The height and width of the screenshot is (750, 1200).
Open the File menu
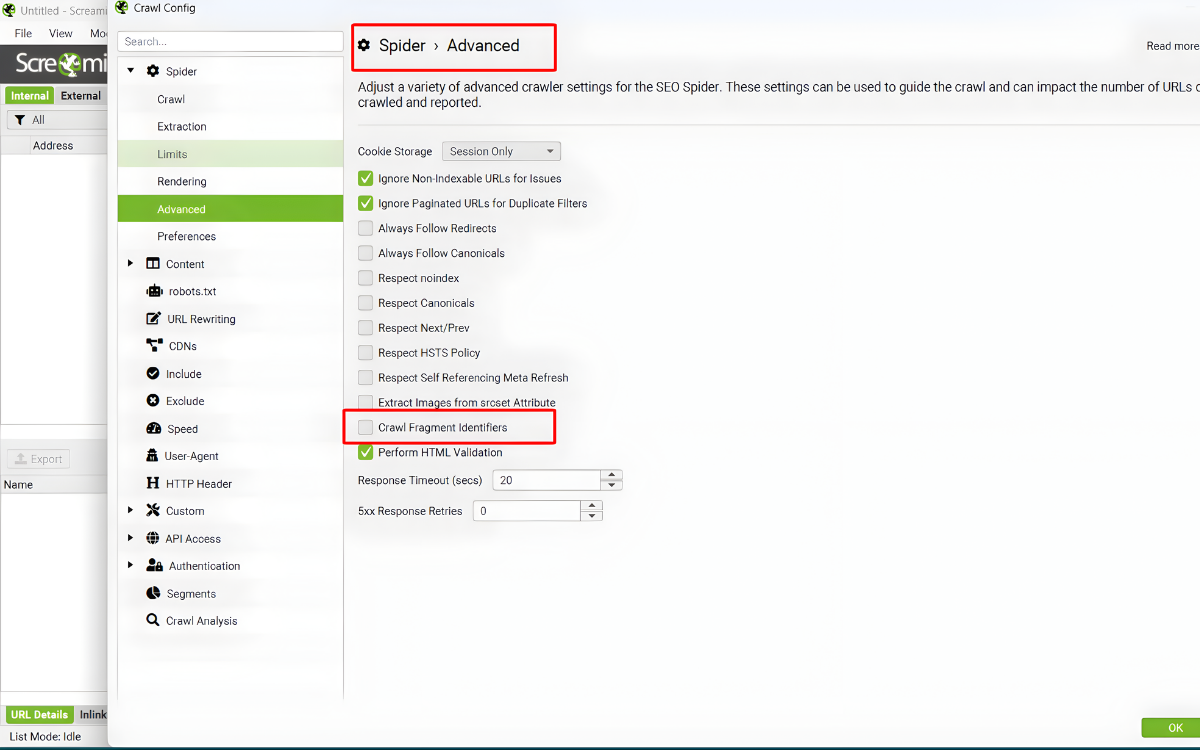[23, 33]
